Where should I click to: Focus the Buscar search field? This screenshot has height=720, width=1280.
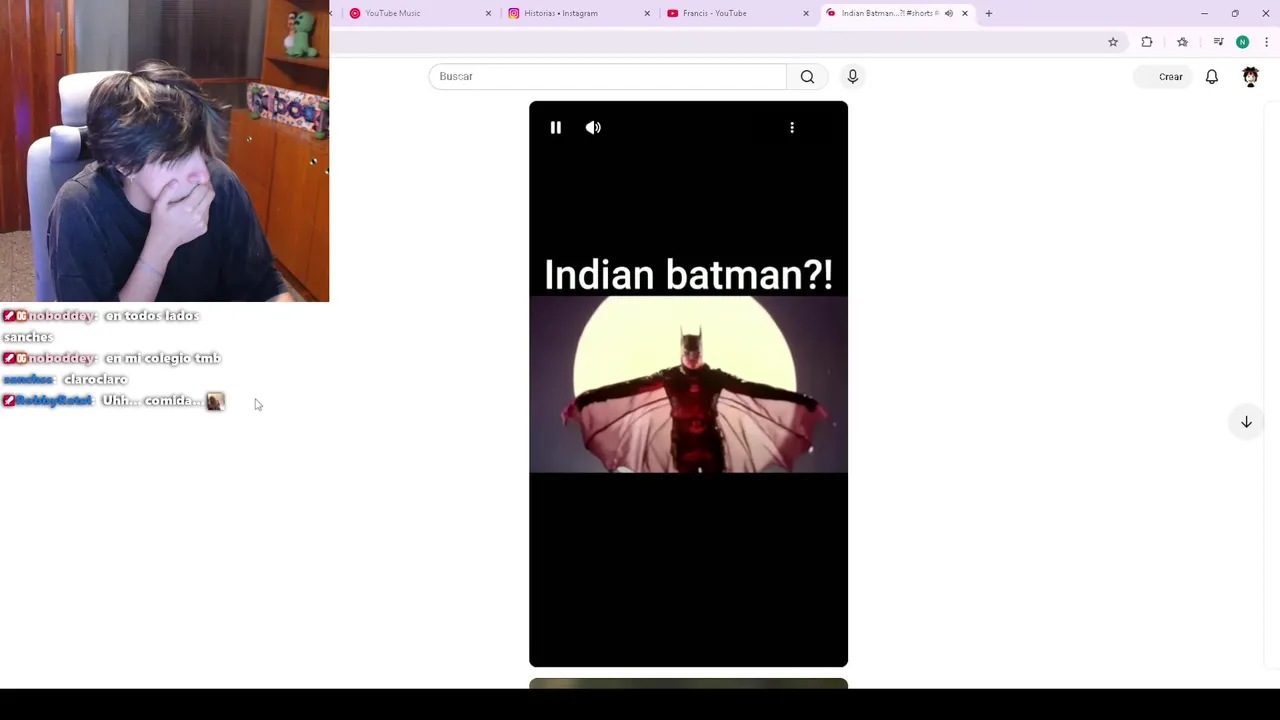pyautogui.click(x=607, y=76)
